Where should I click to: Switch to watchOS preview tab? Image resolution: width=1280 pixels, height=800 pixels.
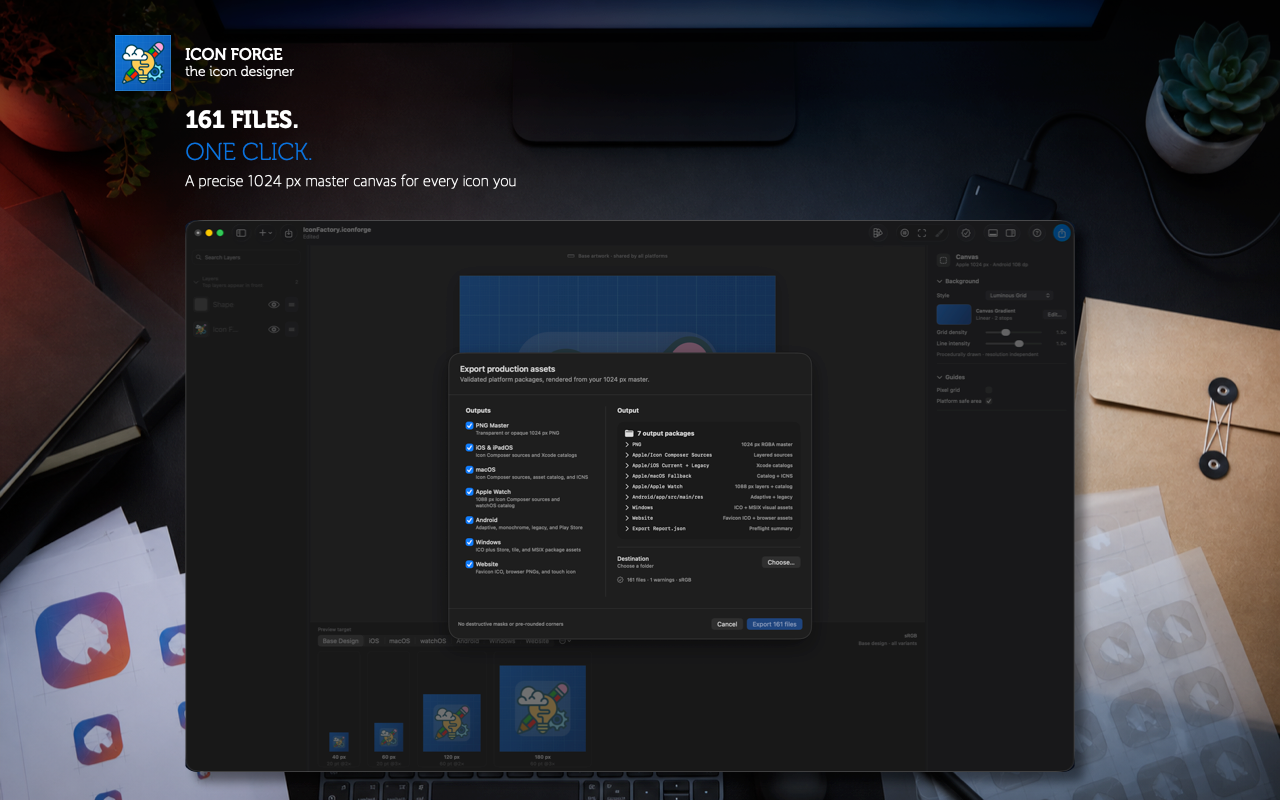(x=433, y=641)
